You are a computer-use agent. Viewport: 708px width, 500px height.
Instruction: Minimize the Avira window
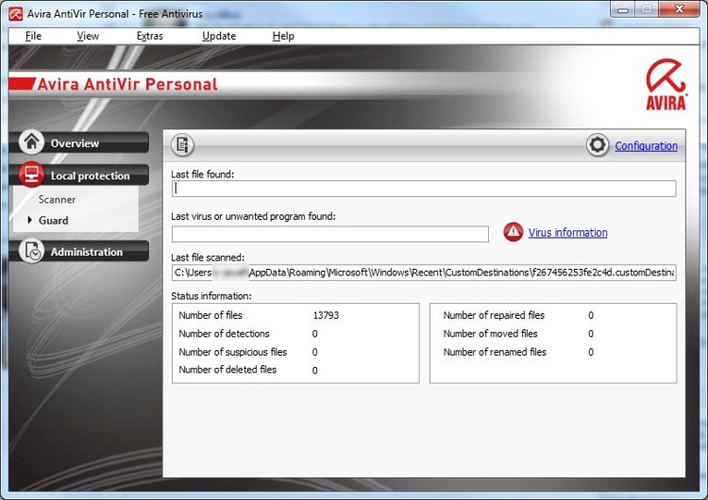pos(623,9)
